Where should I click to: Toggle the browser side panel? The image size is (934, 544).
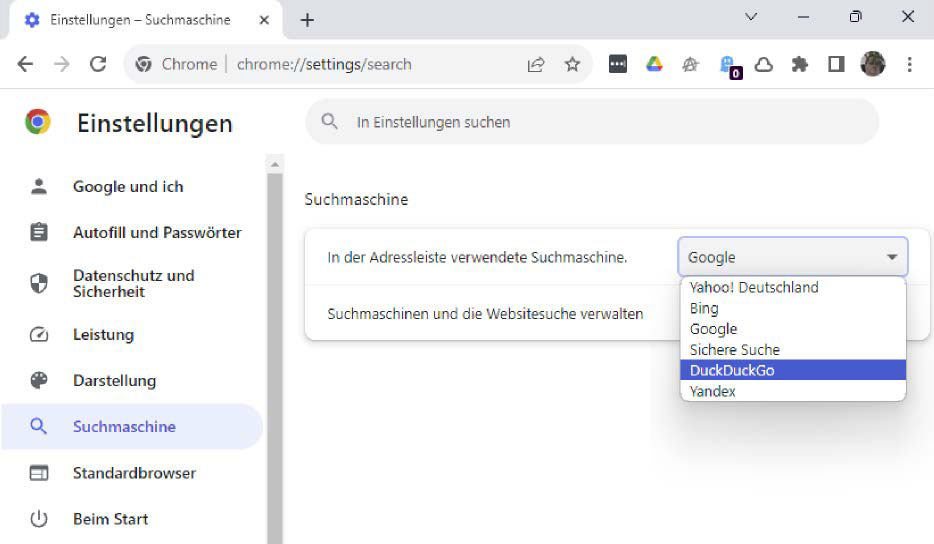click(x=836, y=64)
